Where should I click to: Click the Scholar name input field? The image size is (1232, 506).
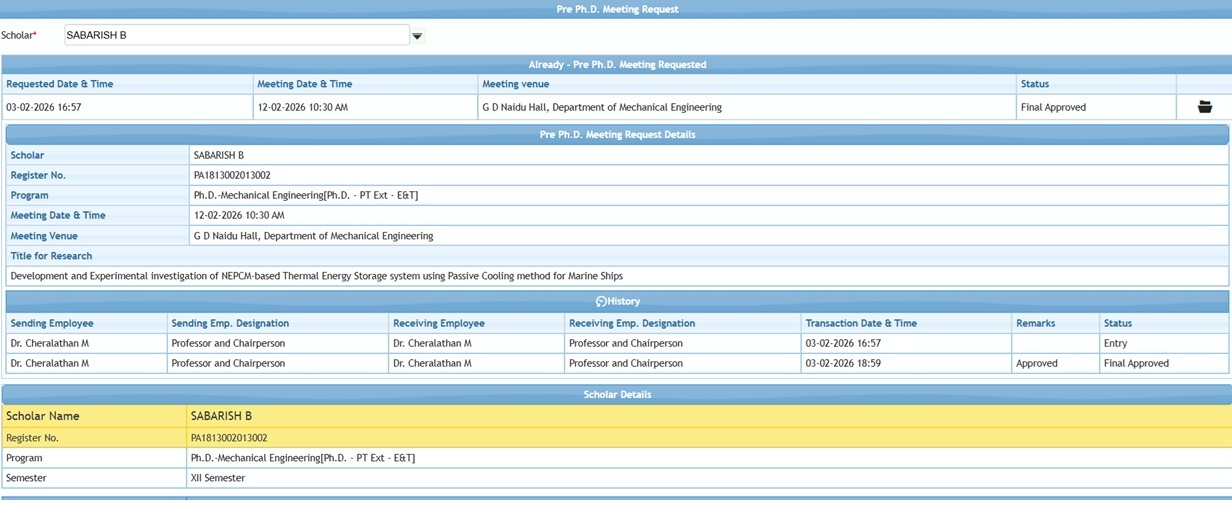coord(236,35)
